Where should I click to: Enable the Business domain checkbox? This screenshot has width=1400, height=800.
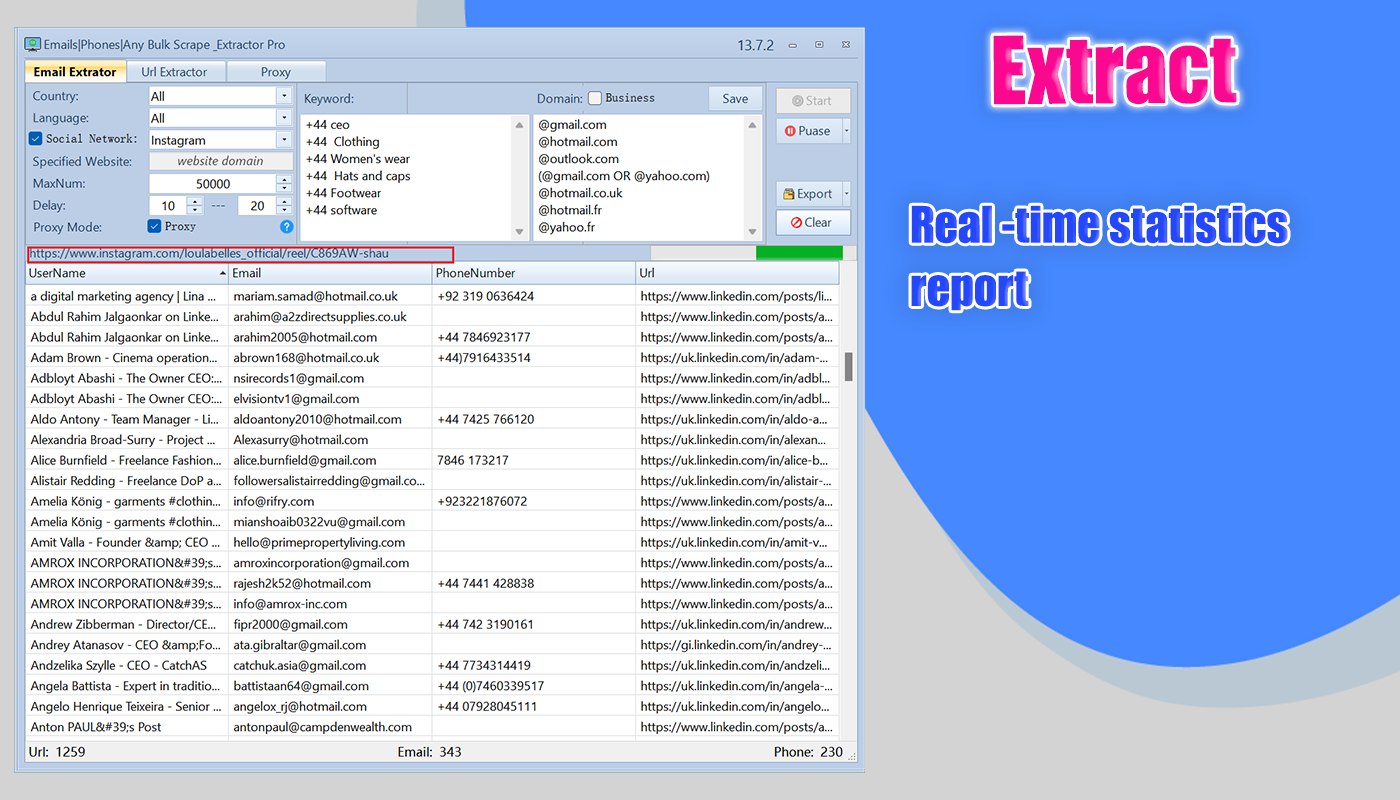pos(595,98)
